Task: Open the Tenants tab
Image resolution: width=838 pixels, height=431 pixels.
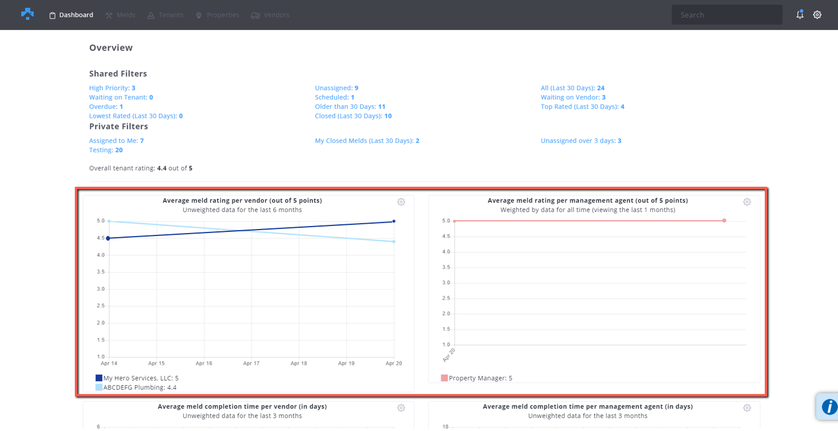Action: point(165,15)
